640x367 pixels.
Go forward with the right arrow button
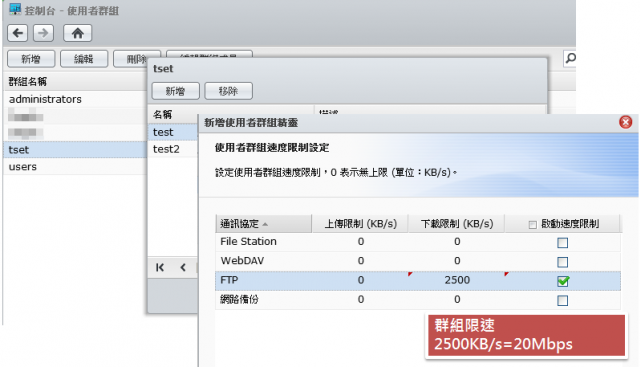43,33
